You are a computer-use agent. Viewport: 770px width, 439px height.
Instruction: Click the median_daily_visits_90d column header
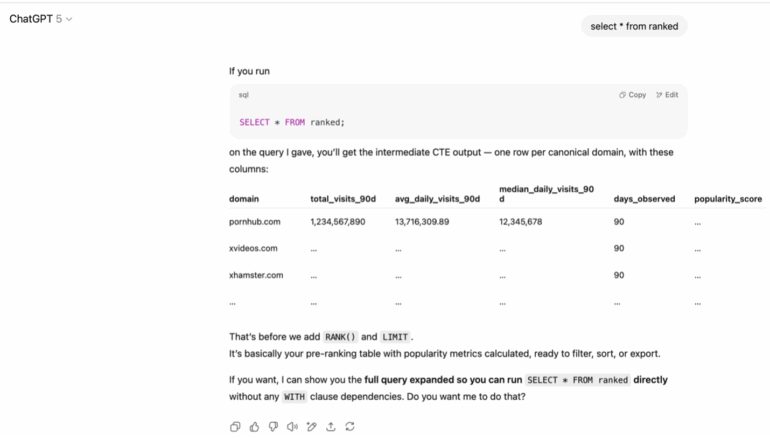pos(546,193)
